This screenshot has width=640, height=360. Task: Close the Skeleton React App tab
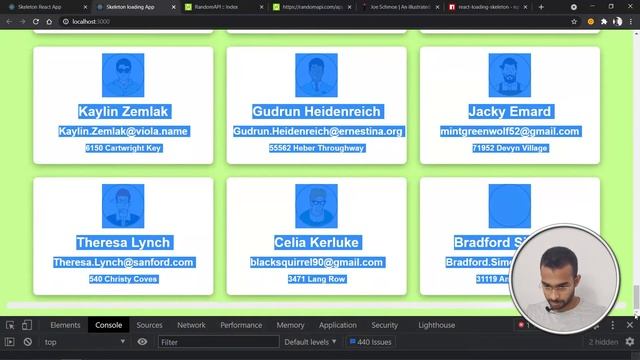coord(85,7)
